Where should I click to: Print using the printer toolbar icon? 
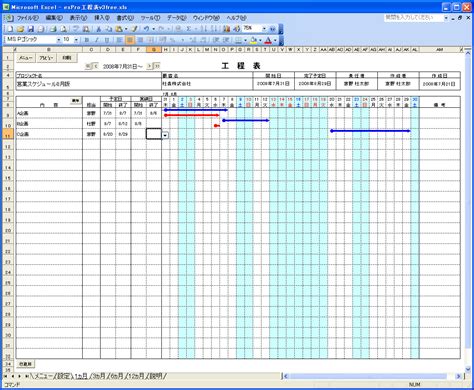[x=53, y=29]
